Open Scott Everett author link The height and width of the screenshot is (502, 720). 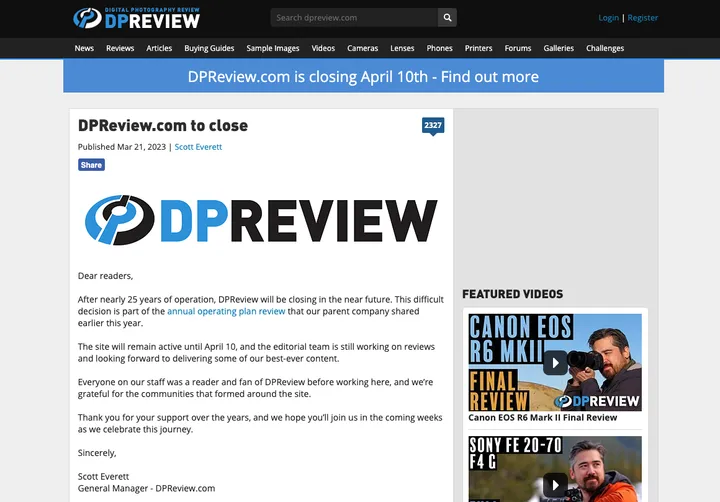coord(198,147)
